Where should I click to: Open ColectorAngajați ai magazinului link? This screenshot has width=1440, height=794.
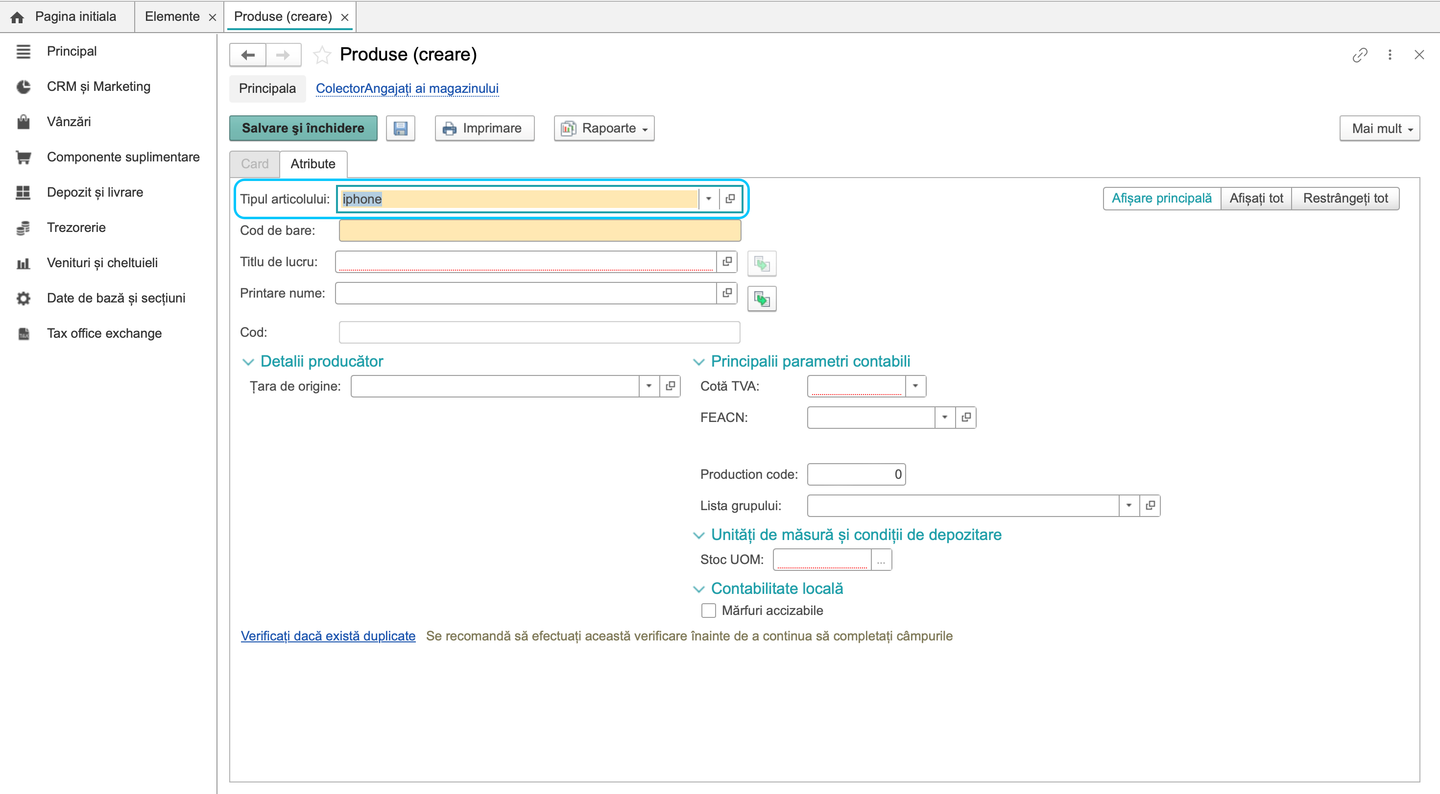tap(407, 89)
